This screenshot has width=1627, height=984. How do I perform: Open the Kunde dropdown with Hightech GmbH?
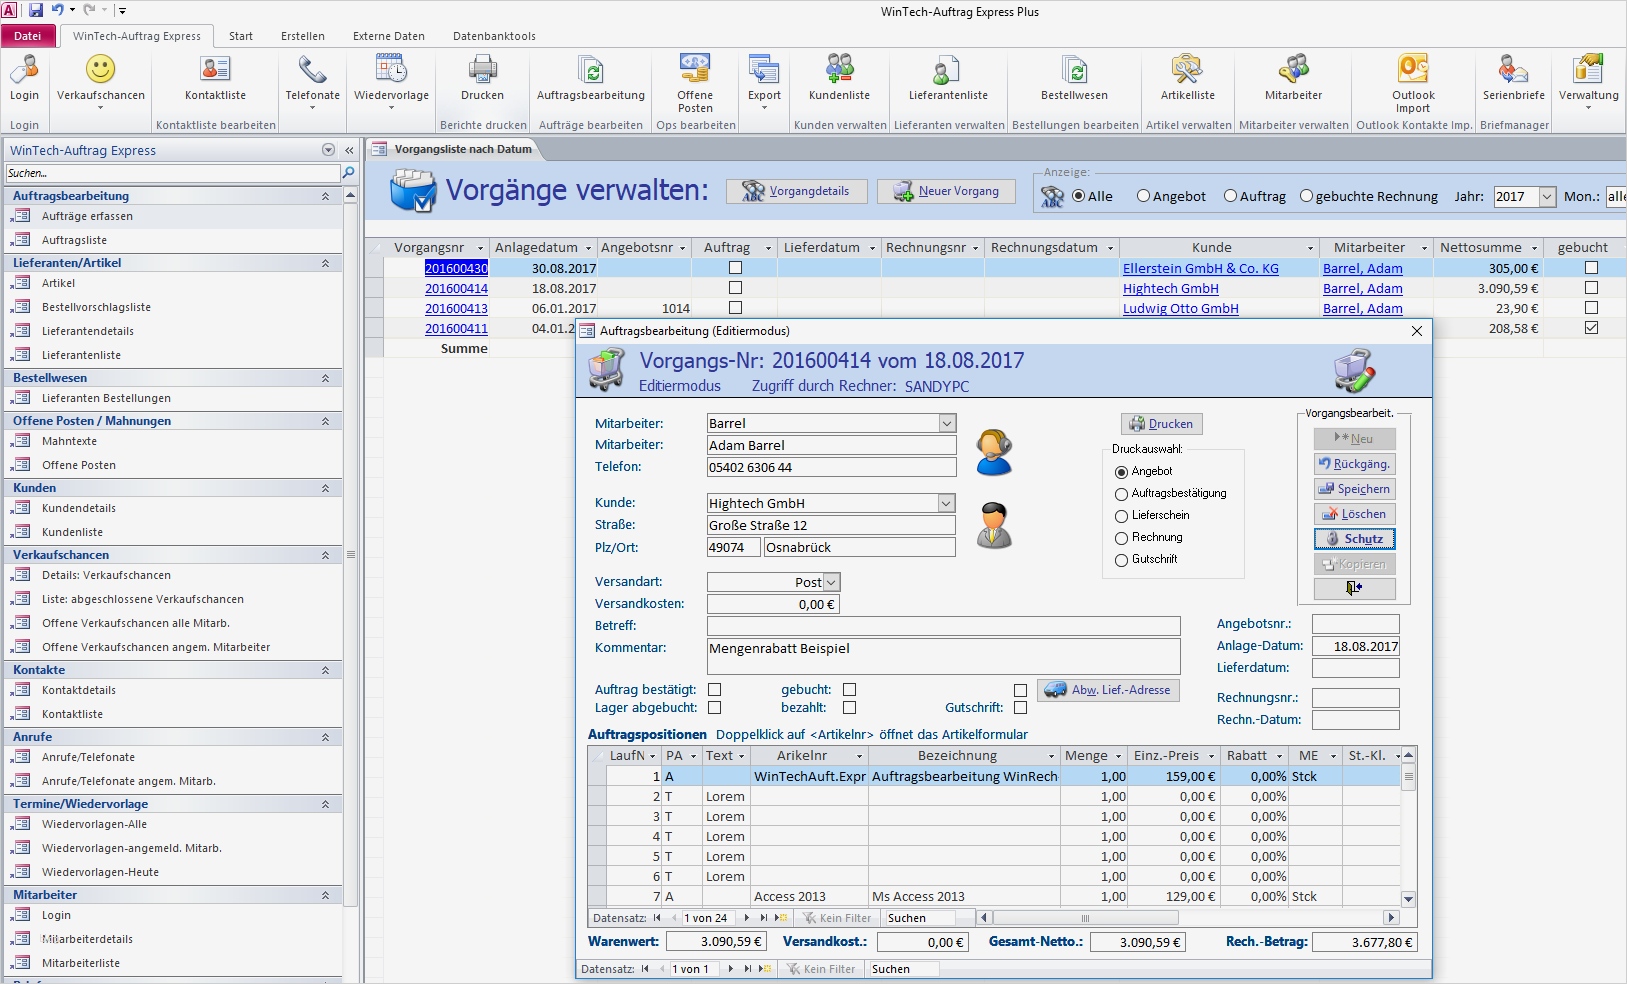click(x=946, y=503)
